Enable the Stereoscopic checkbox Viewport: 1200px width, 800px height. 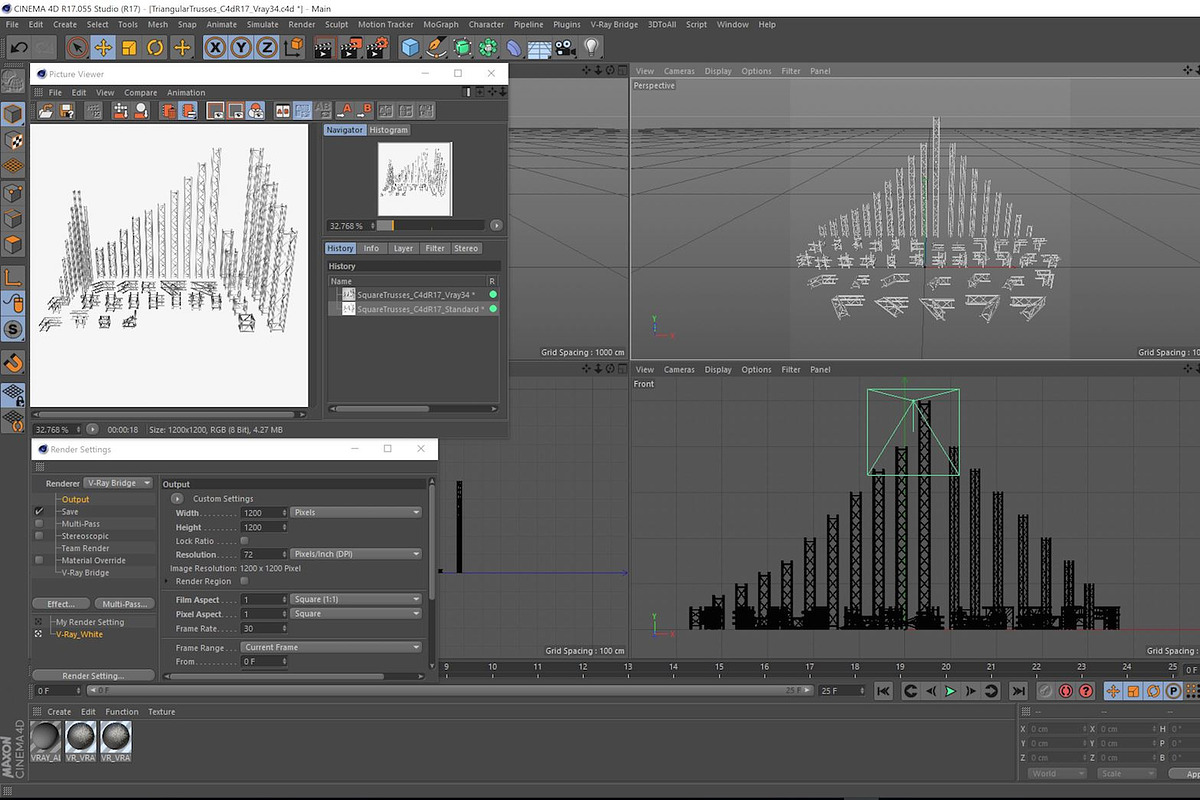[x=39, y=536]
